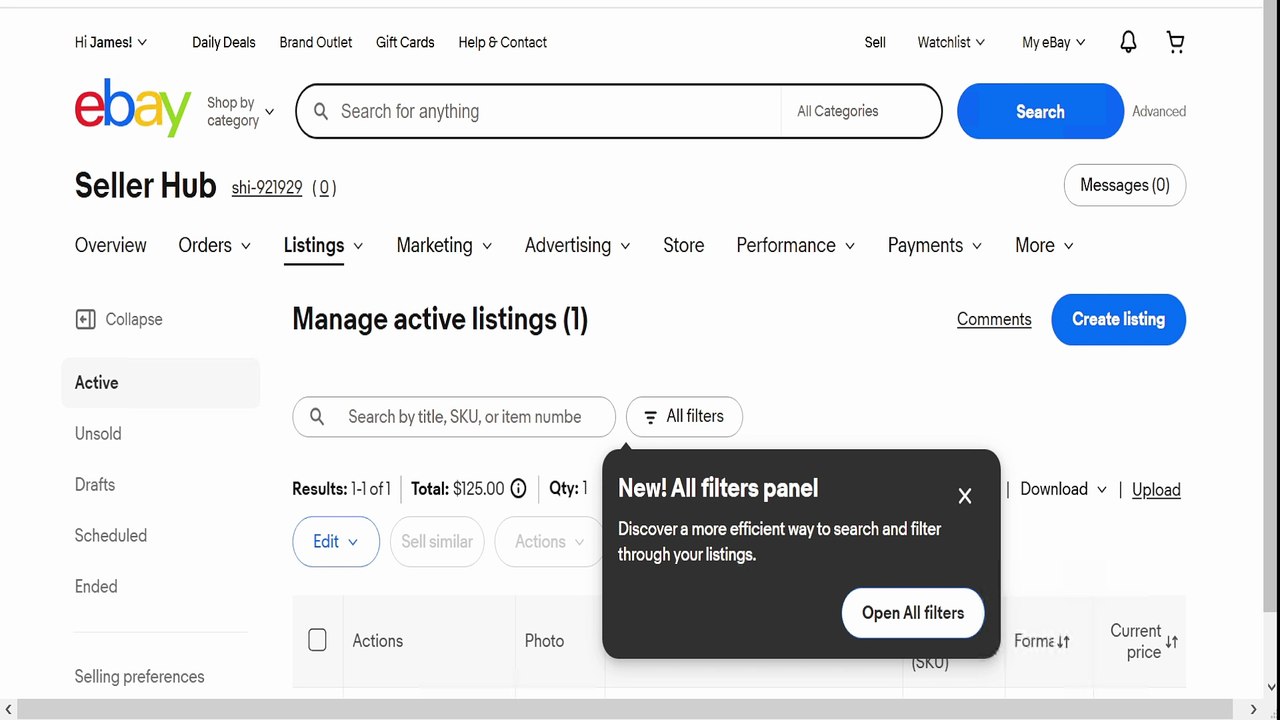The image size is (1280, 720).
Task: Expand the Hi James account dropdown
Action: coord(111,42)
